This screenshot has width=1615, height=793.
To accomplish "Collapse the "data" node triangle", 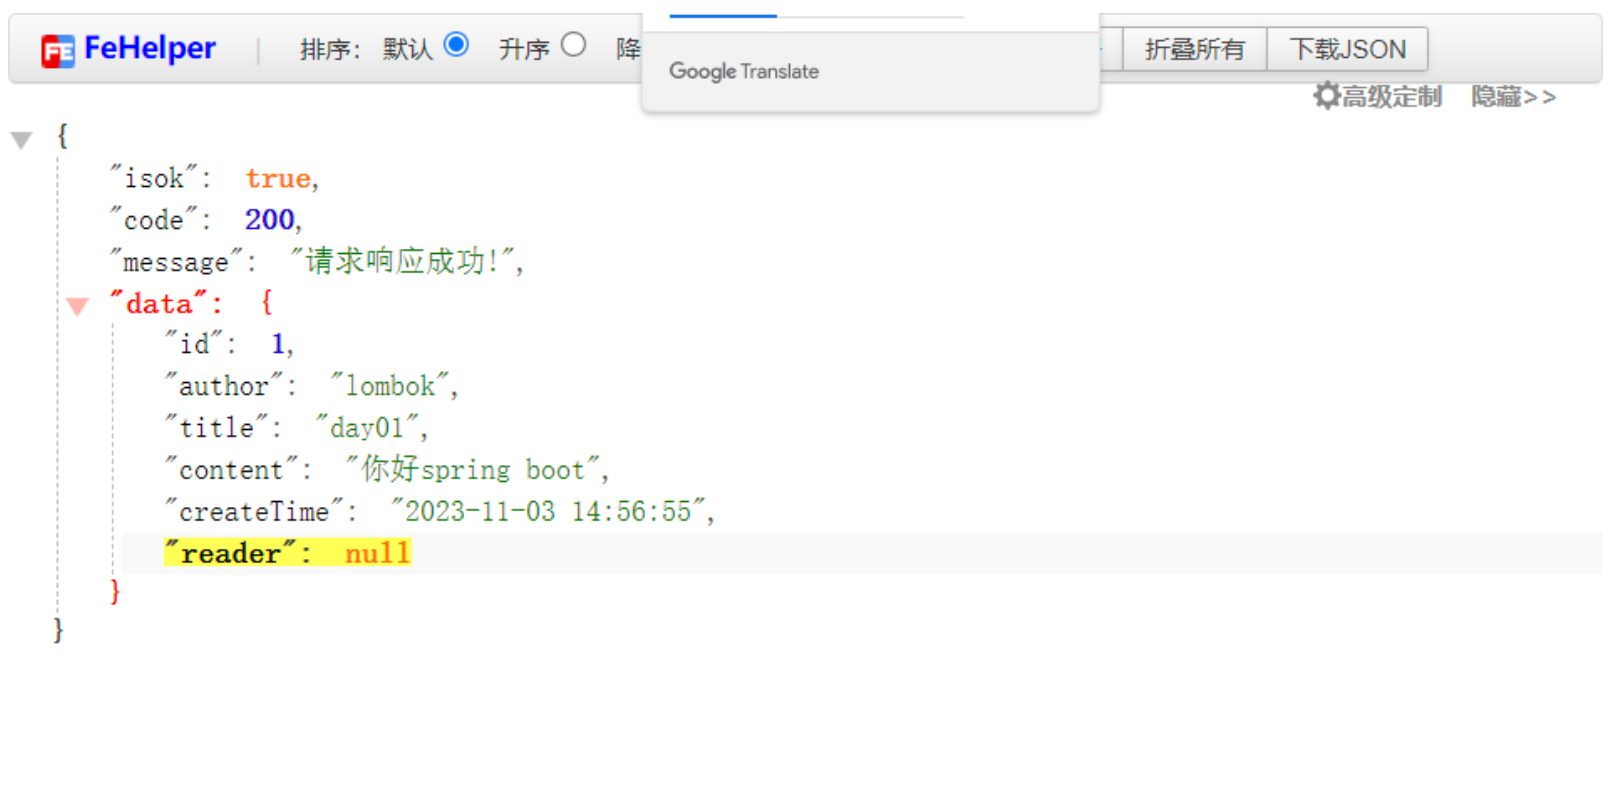I will point(77,306).
